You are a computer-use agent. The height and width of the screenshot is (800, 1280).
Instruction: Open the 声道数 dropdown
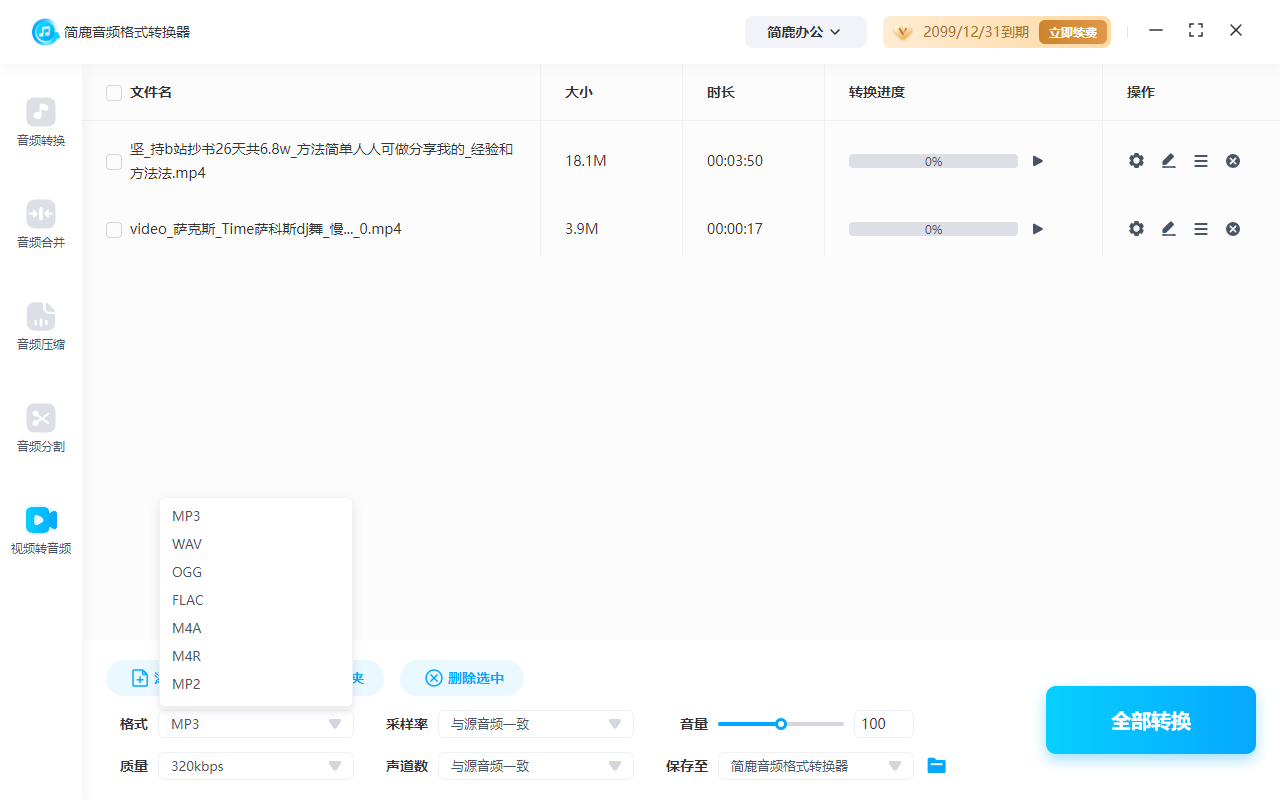click(536, 765)
